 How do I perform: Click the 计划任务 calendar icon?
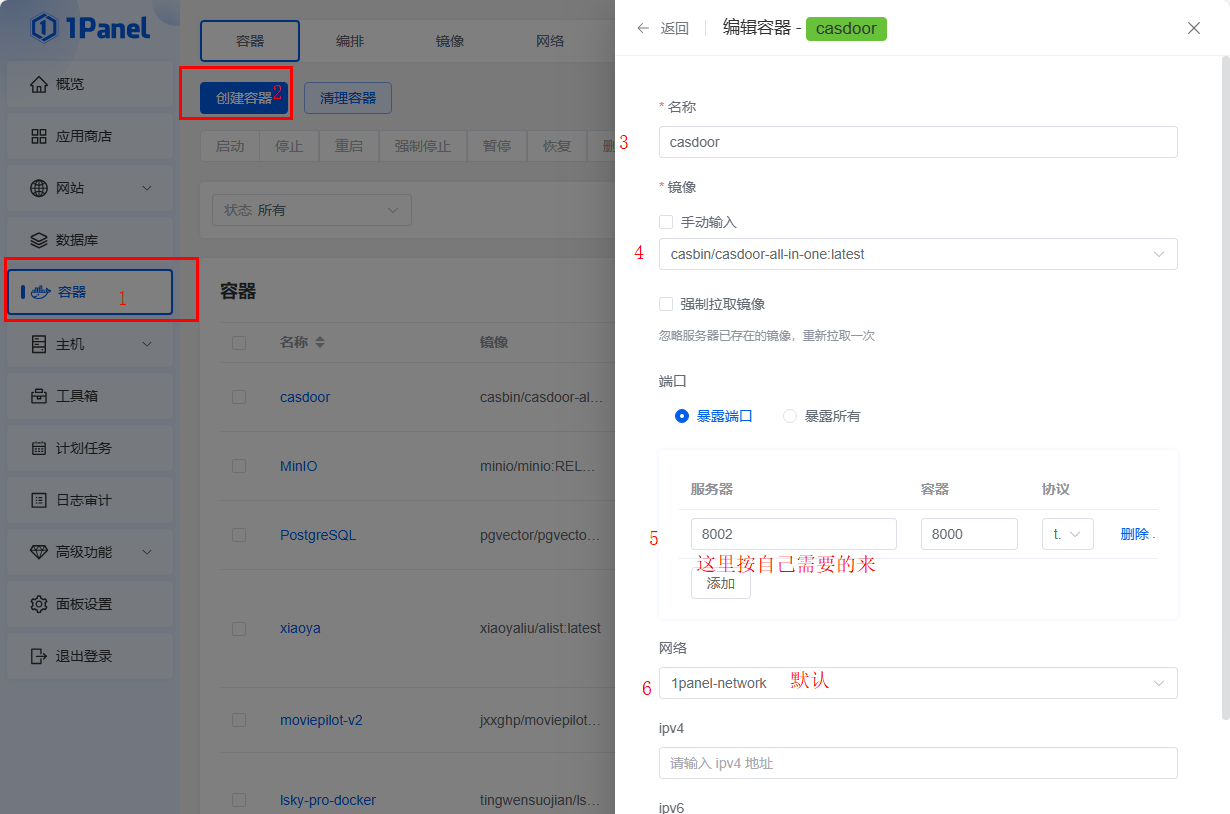(39, 448)
